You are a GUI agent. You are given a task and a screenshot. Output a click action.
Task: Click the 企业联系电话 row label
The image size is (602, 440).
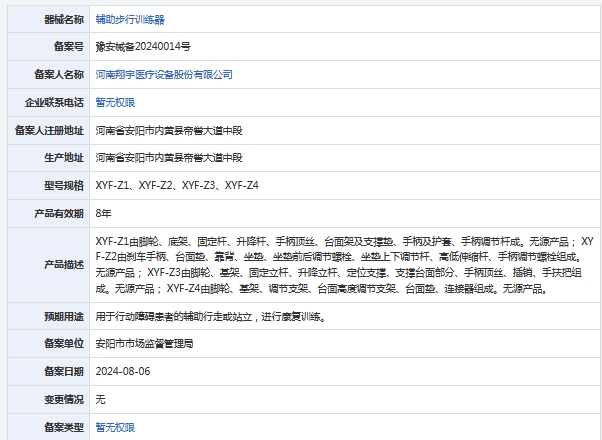54,103
